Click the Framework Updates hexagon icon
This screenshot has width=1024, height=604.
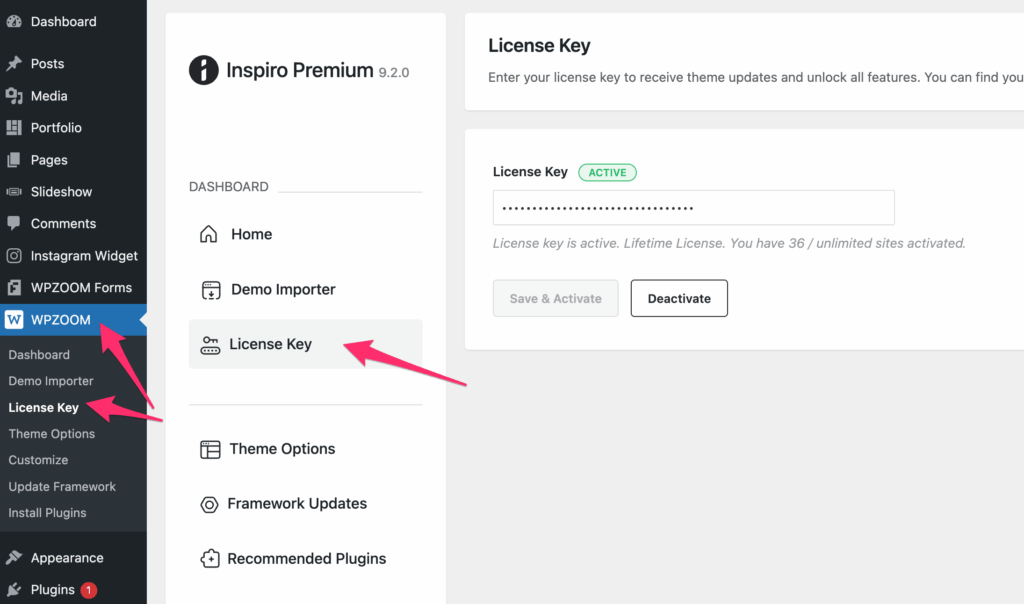209,504
